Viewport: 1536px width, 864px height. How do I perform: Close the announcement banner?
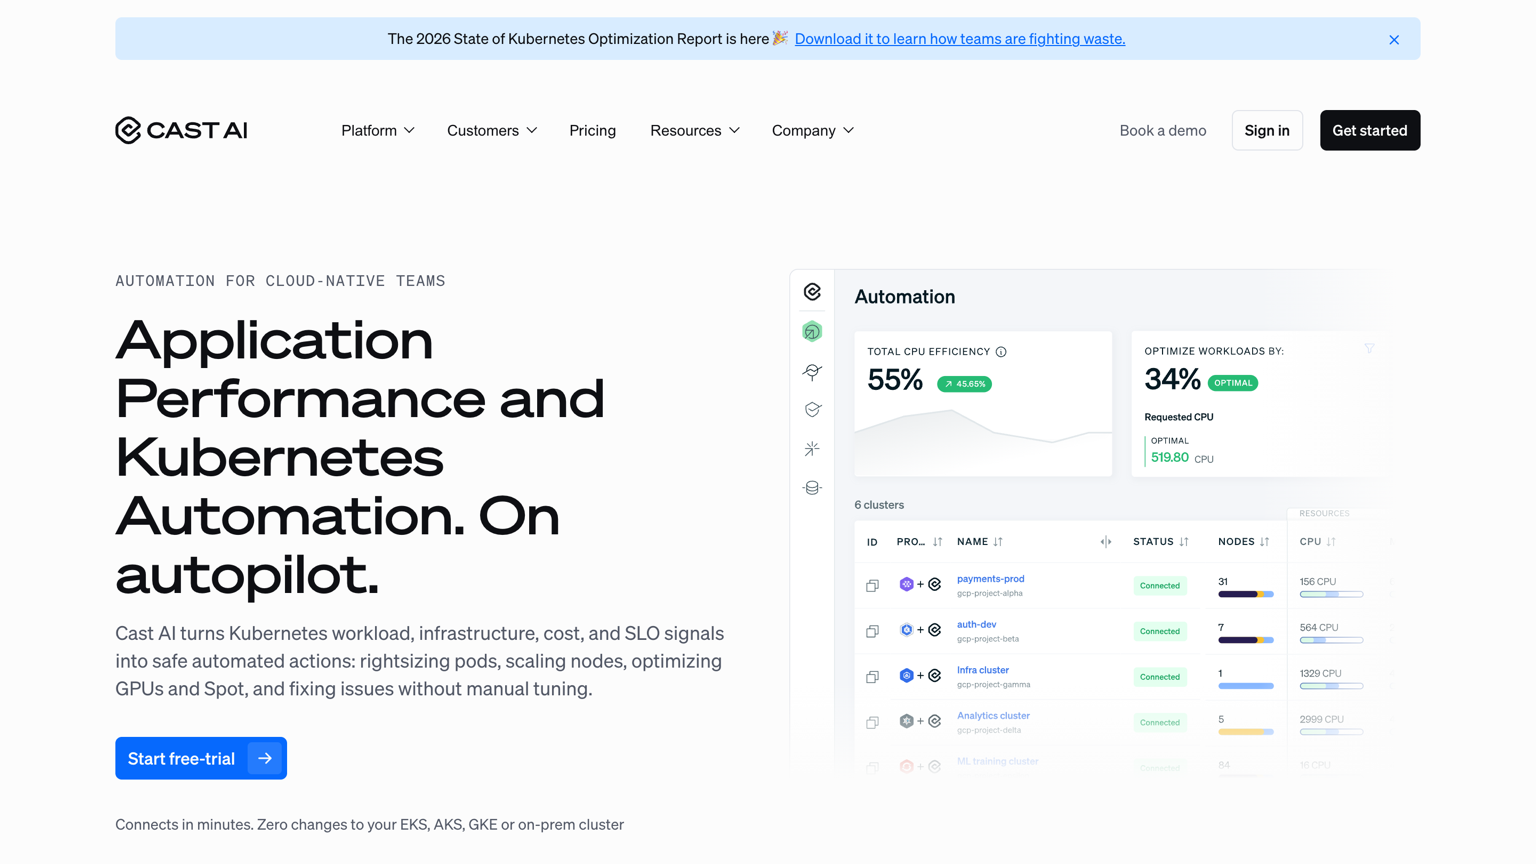(x=1394, y=40)
